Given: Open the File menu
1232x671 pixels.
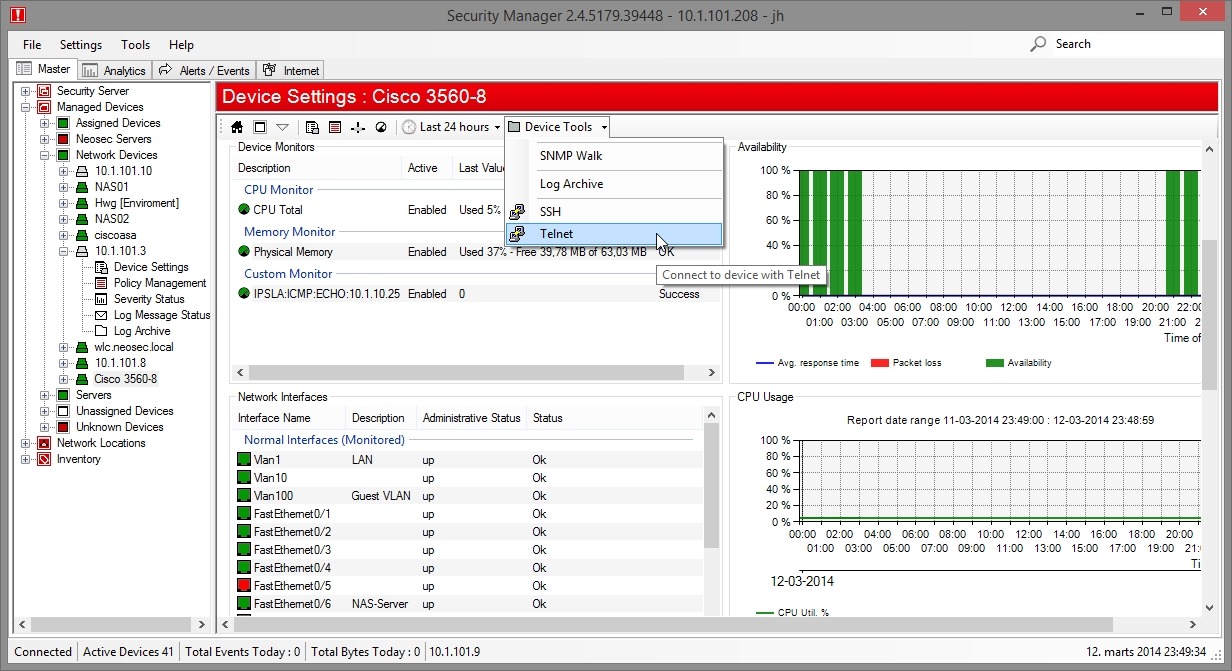Looking at the screenshot, I should tap(32, 45).
